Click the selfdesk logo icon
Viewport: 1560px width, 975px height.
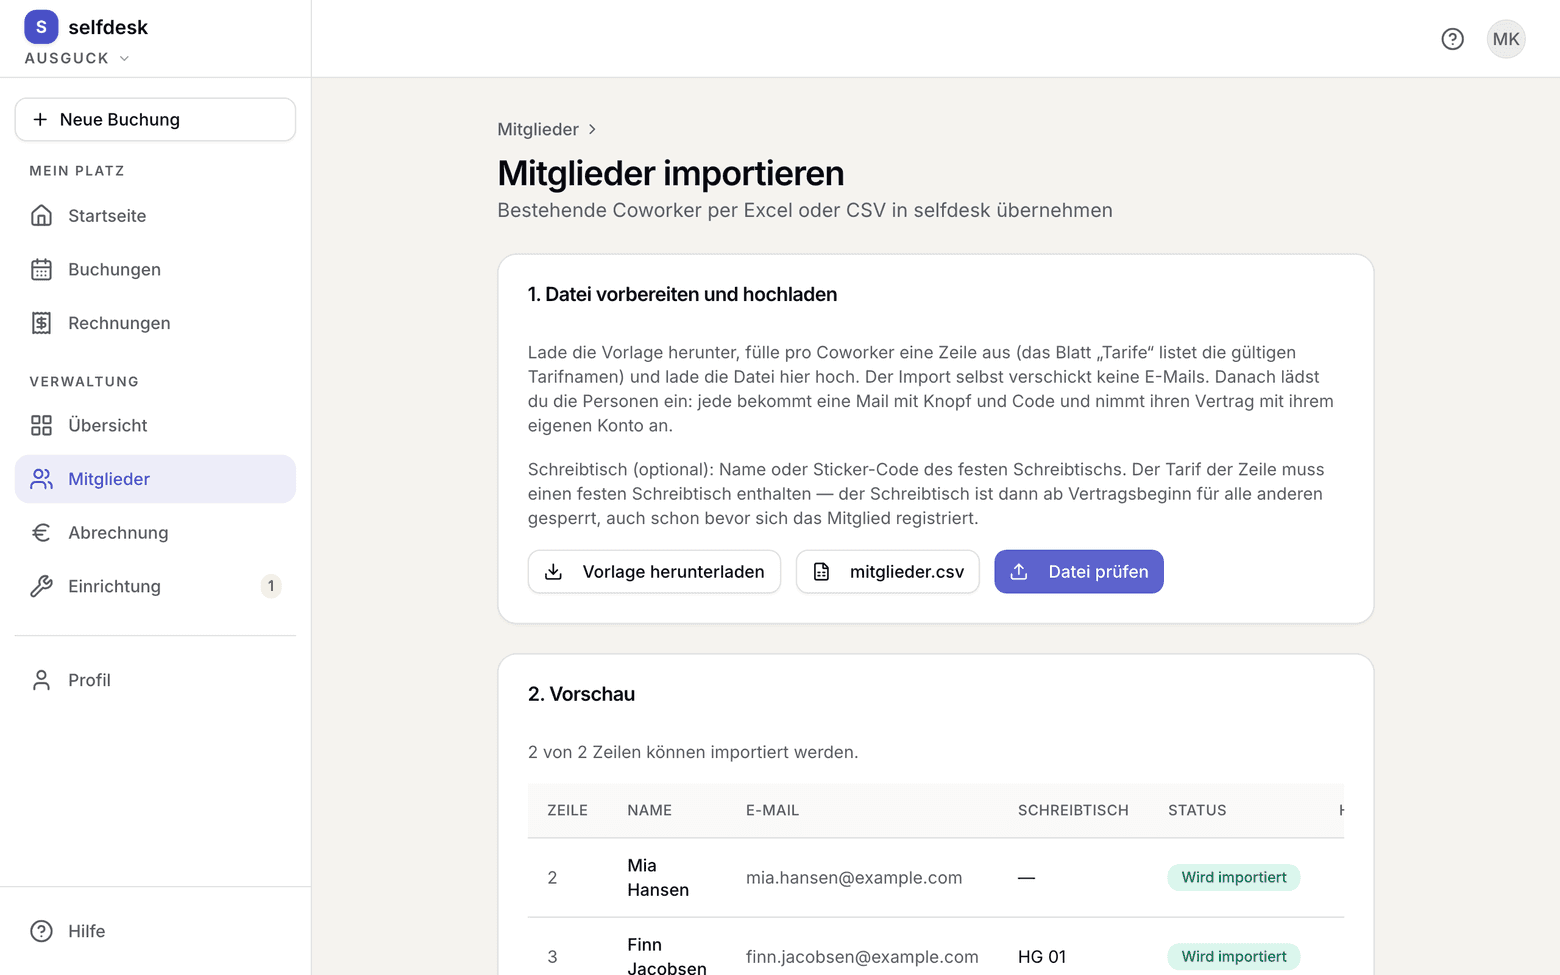point(41,27)
